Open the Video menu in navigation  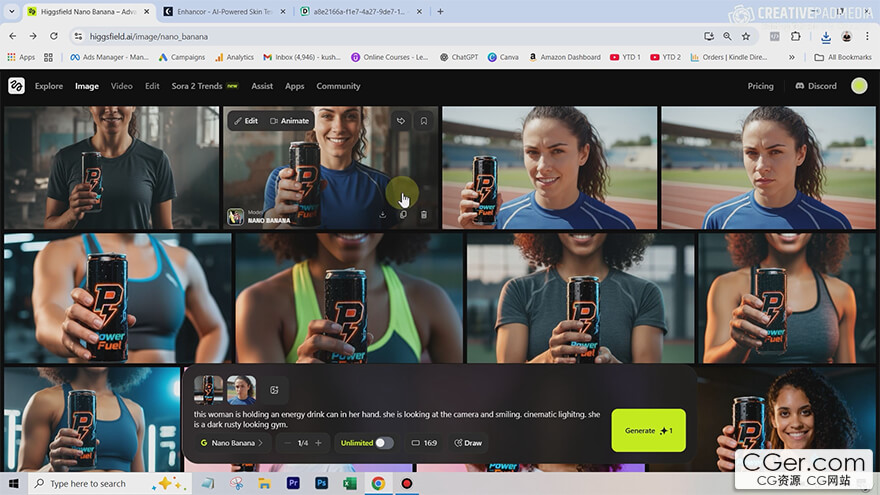tap(122, 86)
